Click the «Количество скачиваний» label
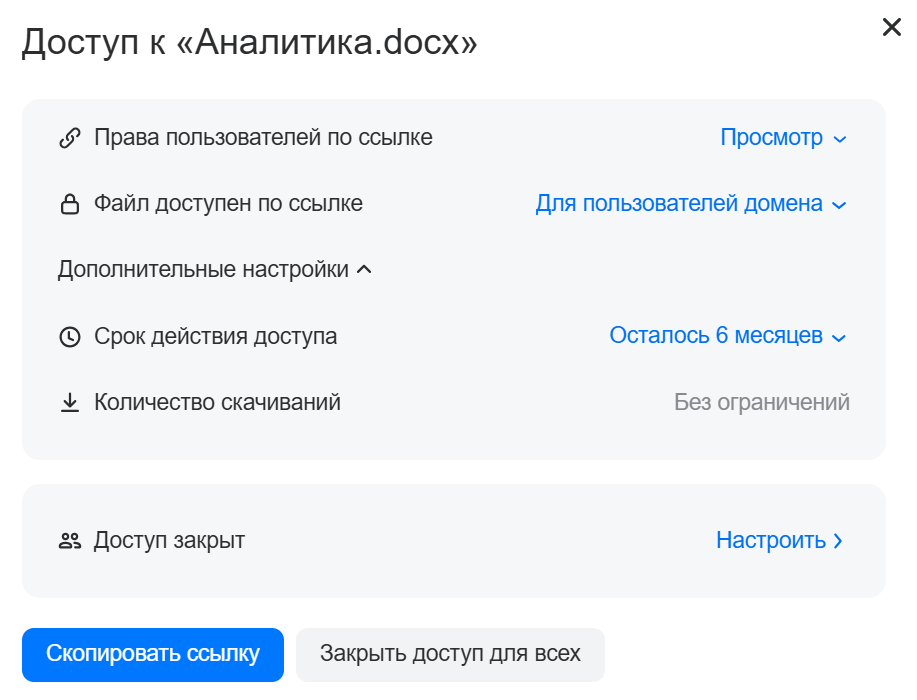 tap(217, 403)
